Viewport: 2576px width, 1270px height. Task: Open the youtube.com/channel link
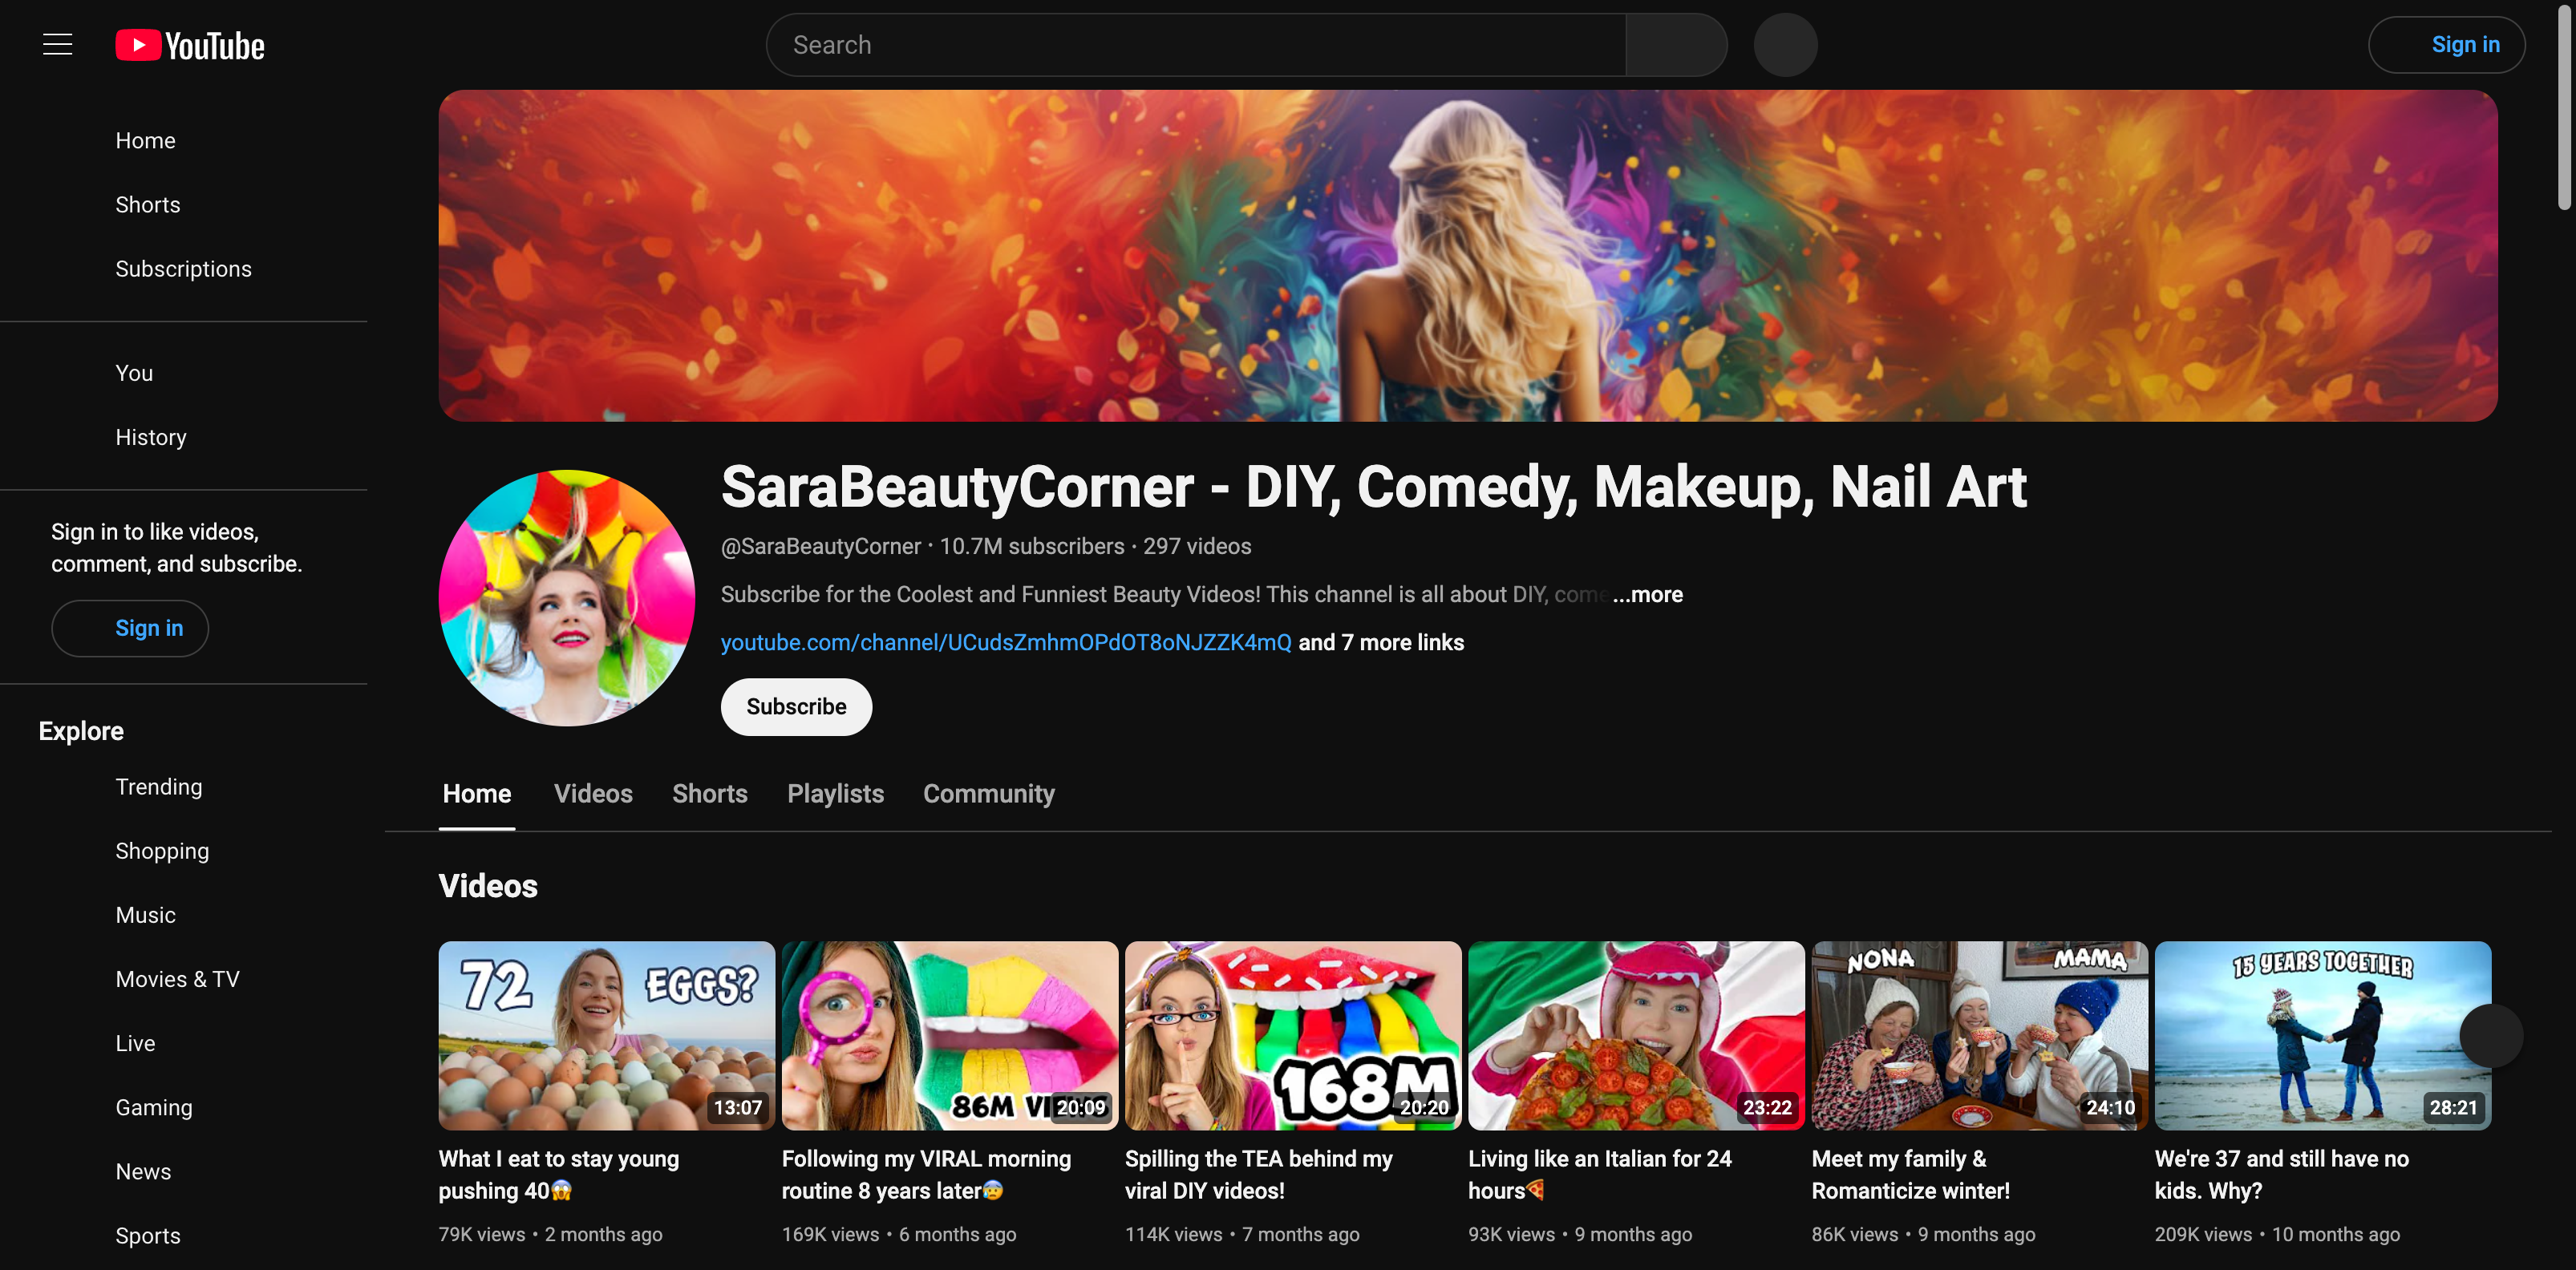pos(1005,642)
